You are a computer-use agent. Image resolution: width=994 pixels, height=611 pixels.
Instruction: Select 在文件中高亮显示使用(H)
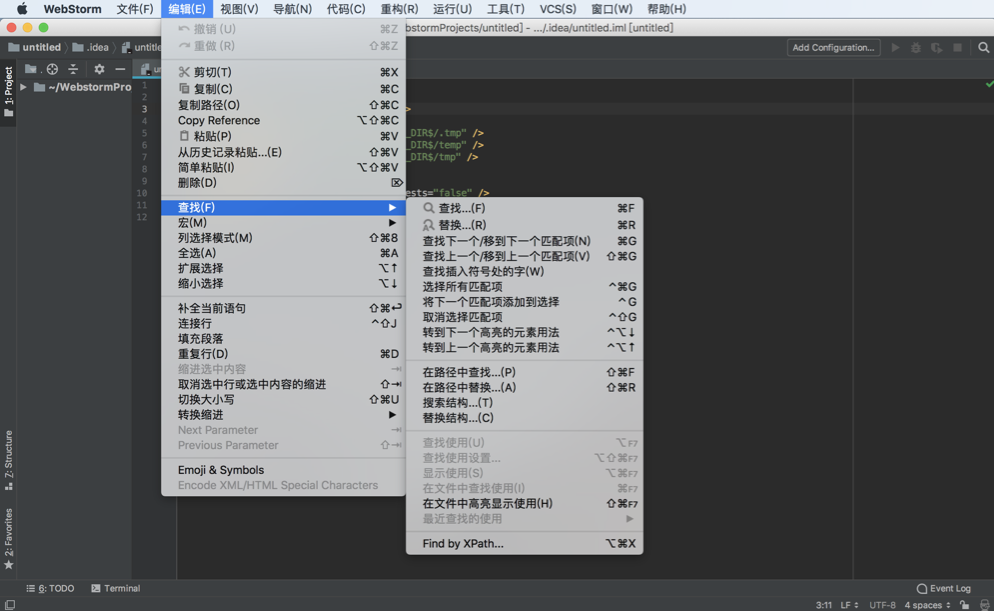tap(524, 503)
